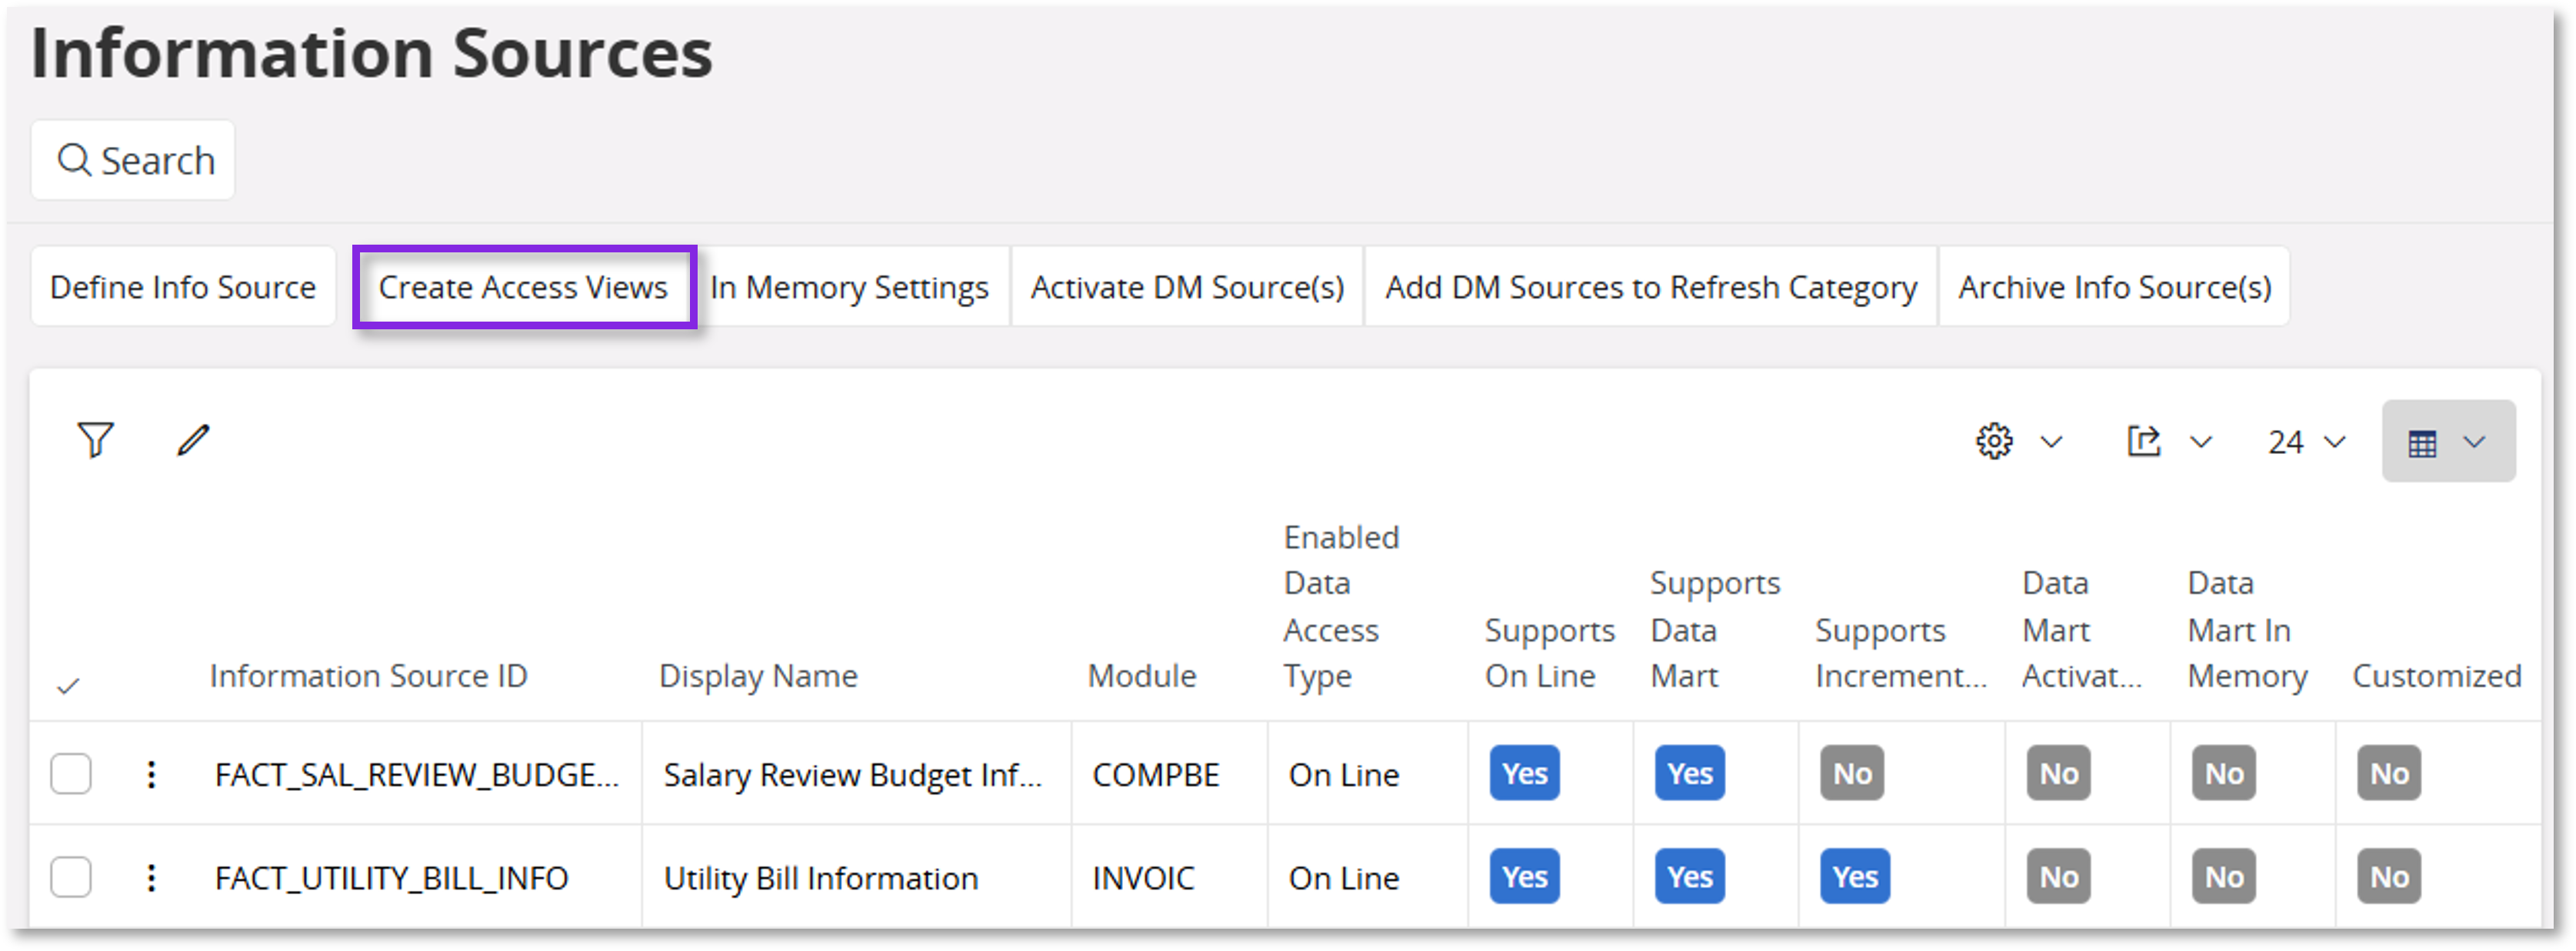
Task: Click Customized No badge in Salary Review row
Action: [2389, 774]
